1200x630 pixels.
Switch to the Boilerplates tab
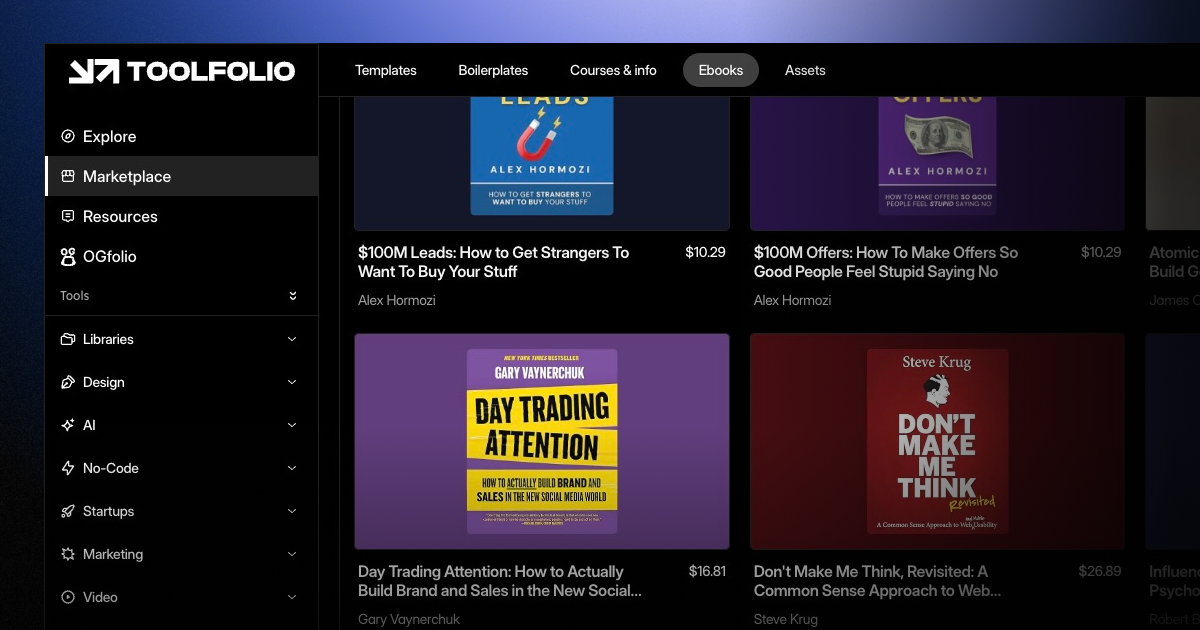(493, 70)
